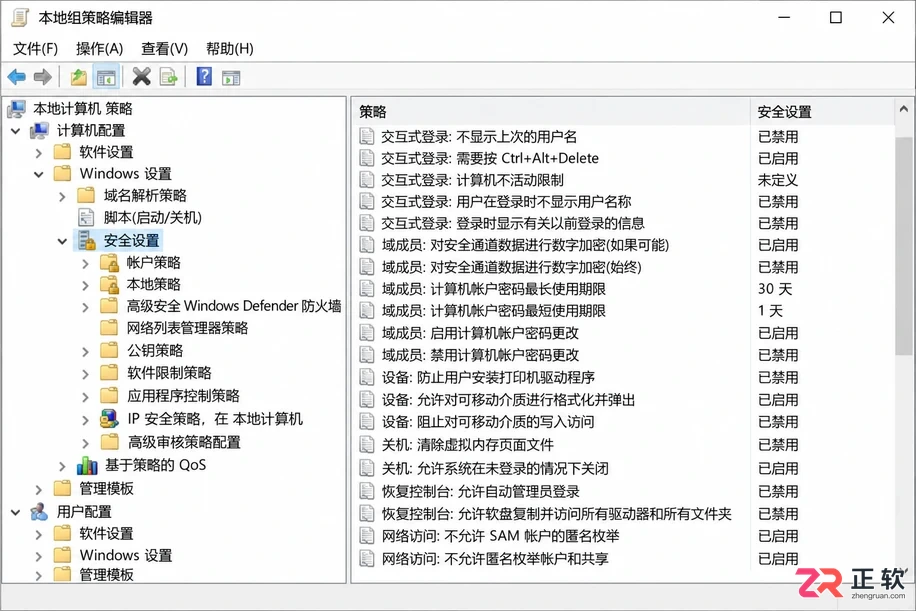The image size is (916, 611).
Task: Expand the 基于策略的 QoS node
Action: pos(62,466)
